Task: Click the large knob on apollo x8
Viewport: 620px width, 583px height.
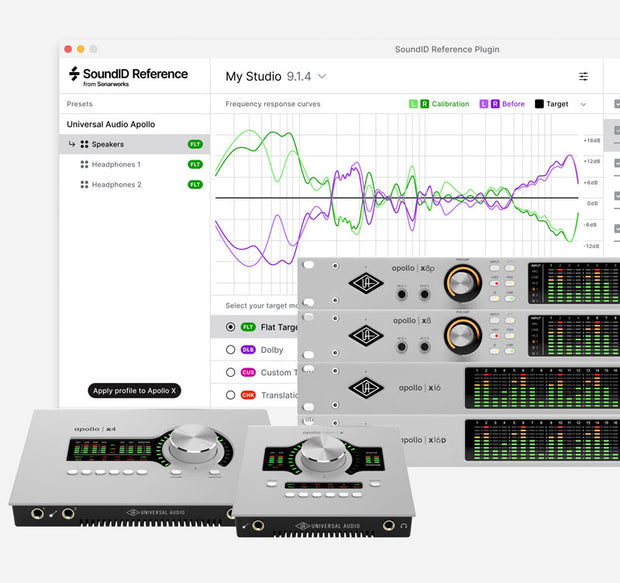Action: [x=463, y=335]
